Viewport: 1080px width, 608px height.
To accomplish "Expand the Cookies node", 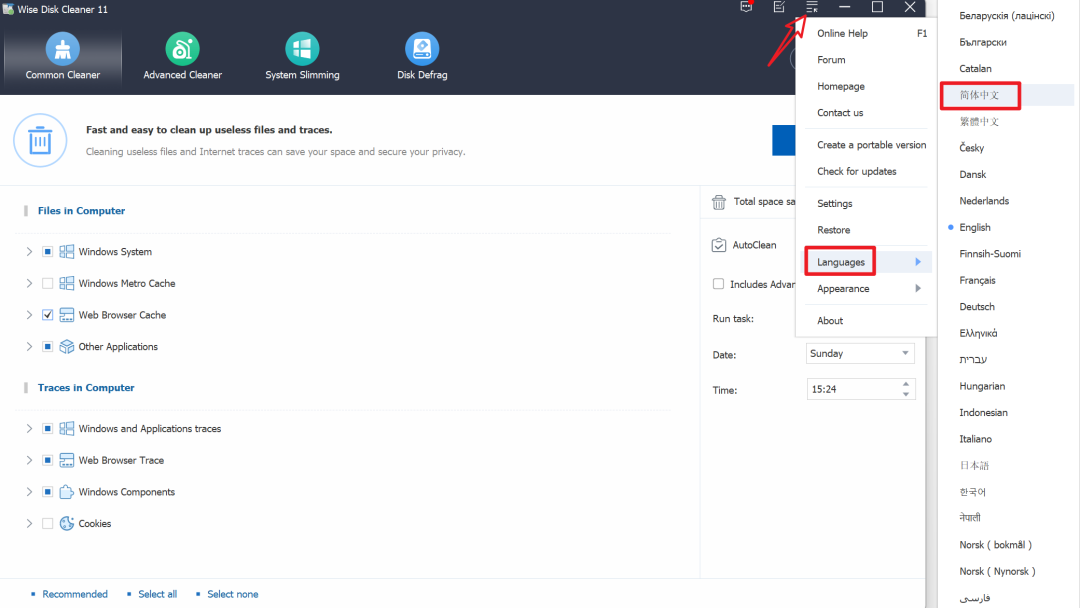I will tap(29, 523).
